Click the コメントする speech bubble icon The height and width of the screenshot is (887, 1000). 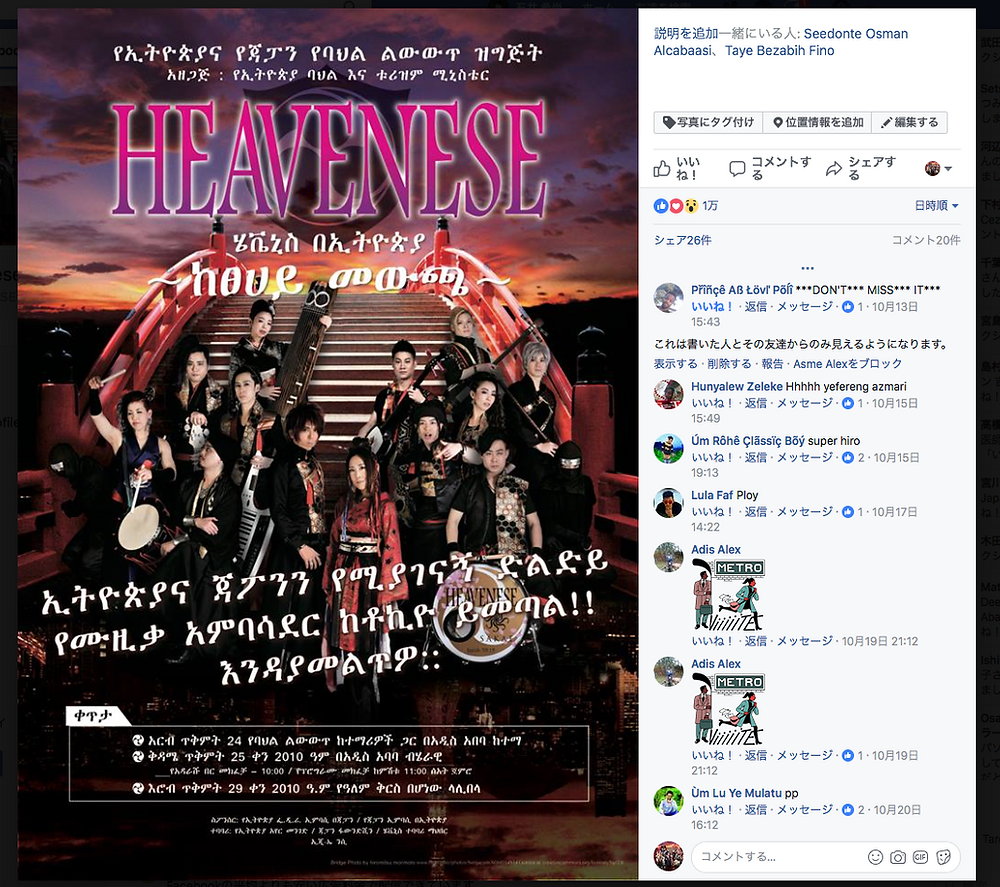point(737,169)
